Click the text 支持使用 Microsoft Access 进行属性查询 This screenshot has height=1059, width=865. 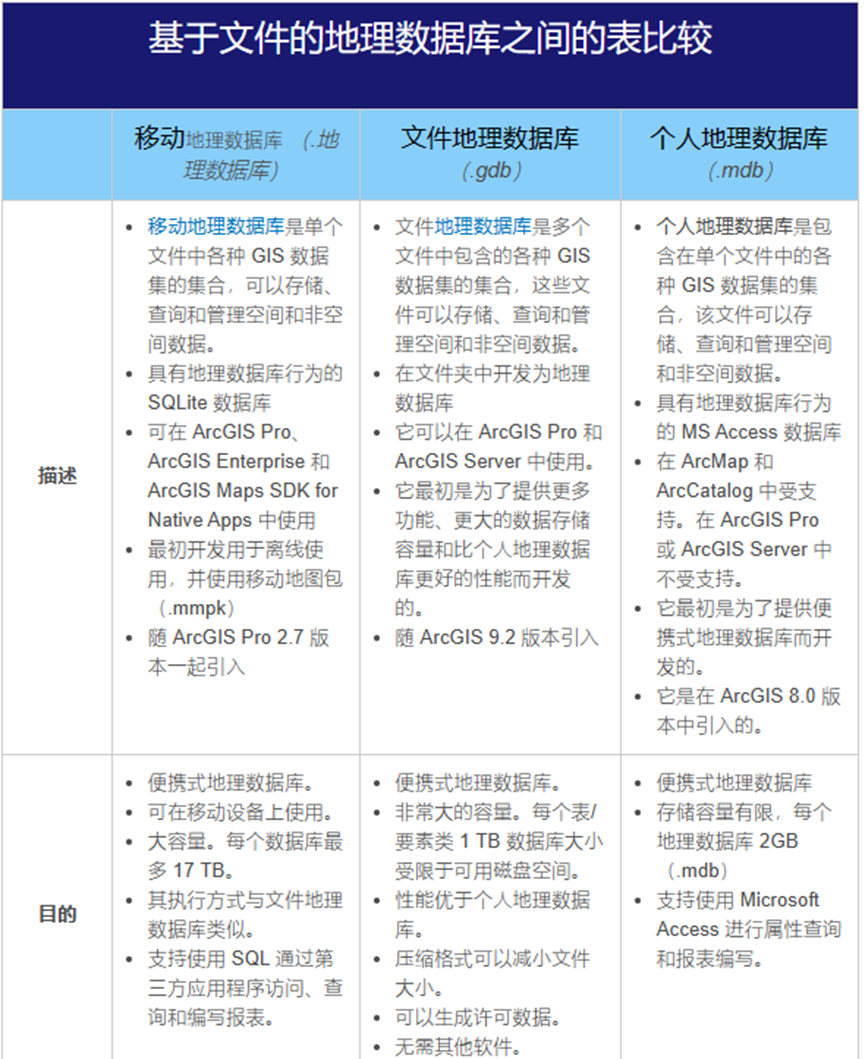coord(749,914)
